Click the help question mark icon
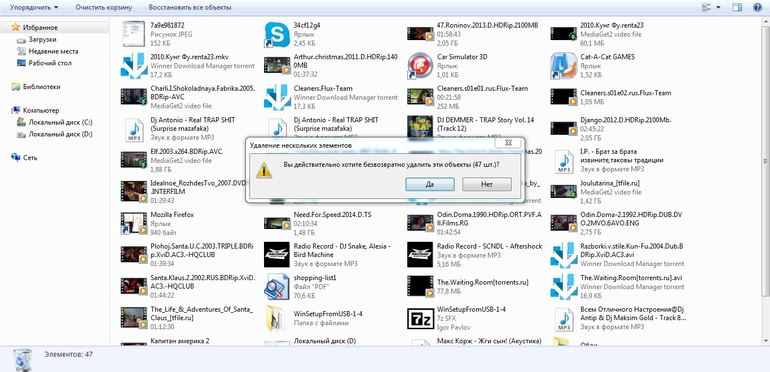The height and width of the screenshot is (372, 770). (x=757, y=7)
